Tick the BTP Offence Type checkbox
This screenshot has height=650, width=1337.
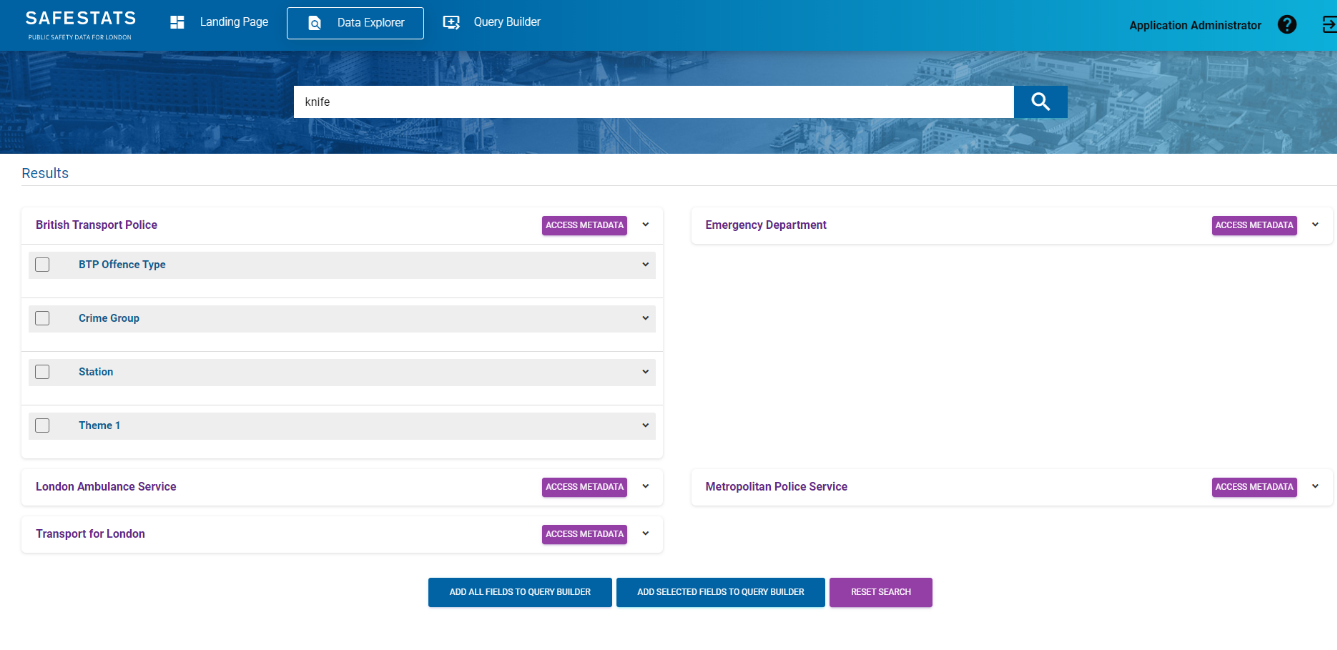[42, 265]
